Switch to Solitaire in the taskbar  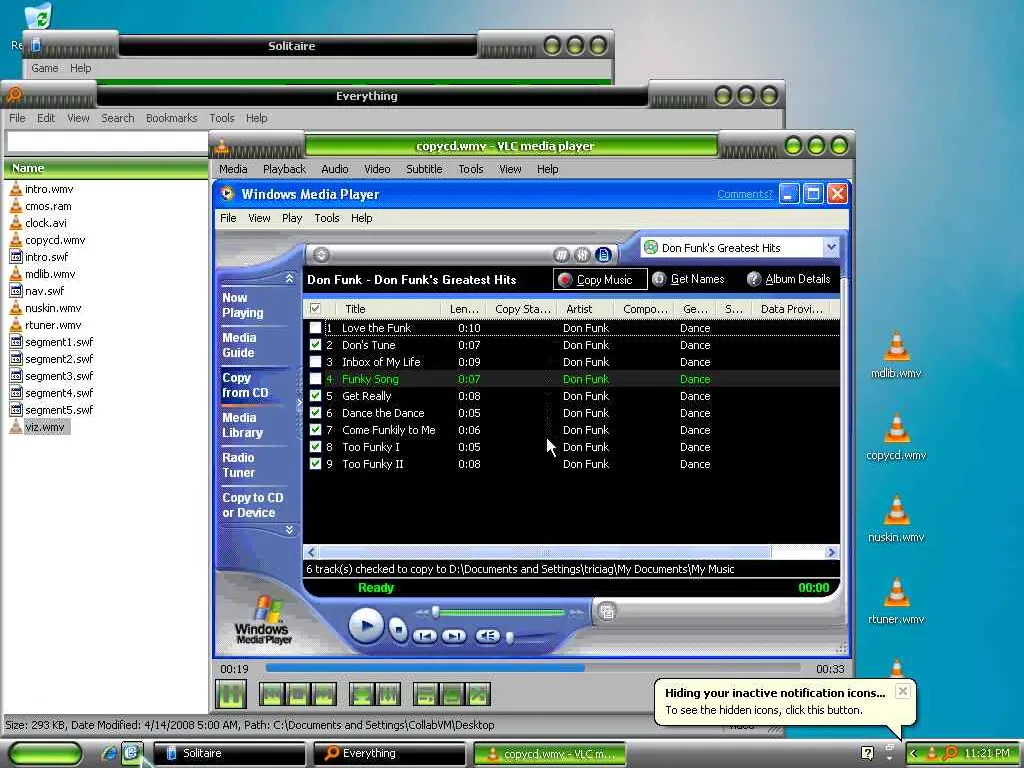(x=230, y=753)
